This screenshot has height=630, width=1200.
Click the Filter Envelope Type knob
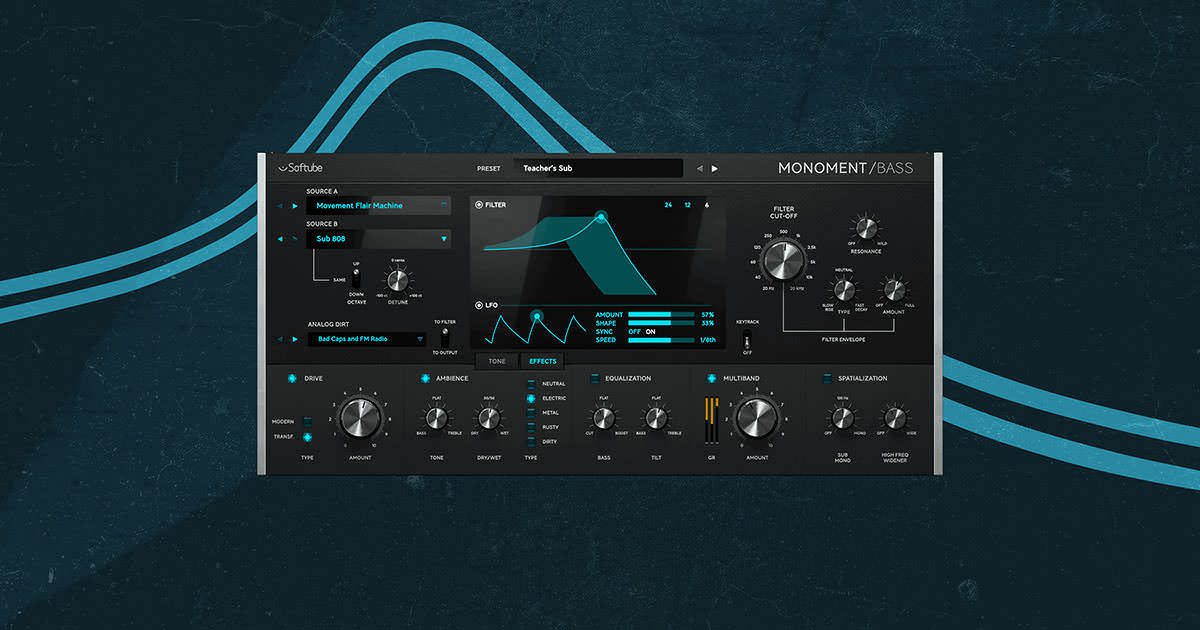[x=844, y=289]
